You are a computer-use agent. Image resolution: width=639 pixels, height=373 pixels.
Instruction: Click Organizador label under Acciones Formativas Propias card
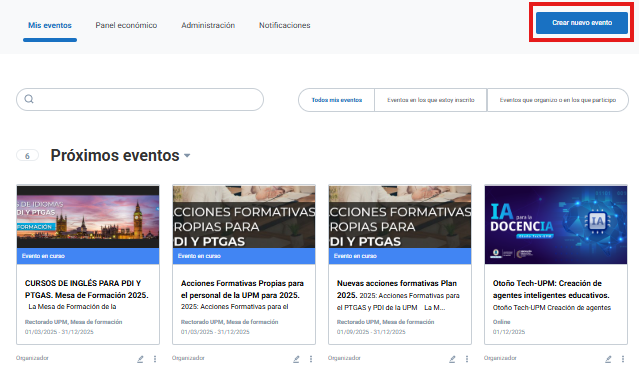point(188,358)
